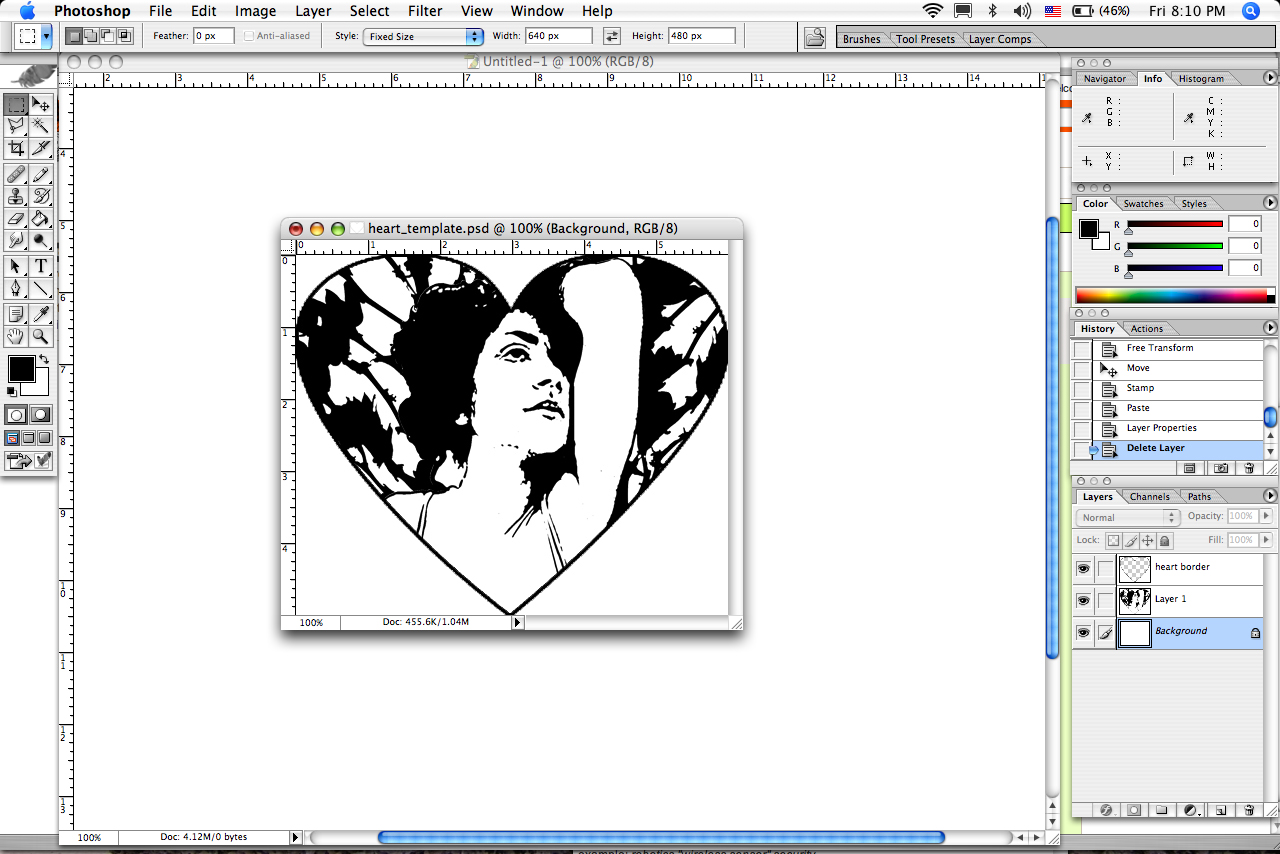Image resolution: width=1280 pixels, height=854 pixels.
Task: Open the tool preset picker arrow
Action: 46,36
